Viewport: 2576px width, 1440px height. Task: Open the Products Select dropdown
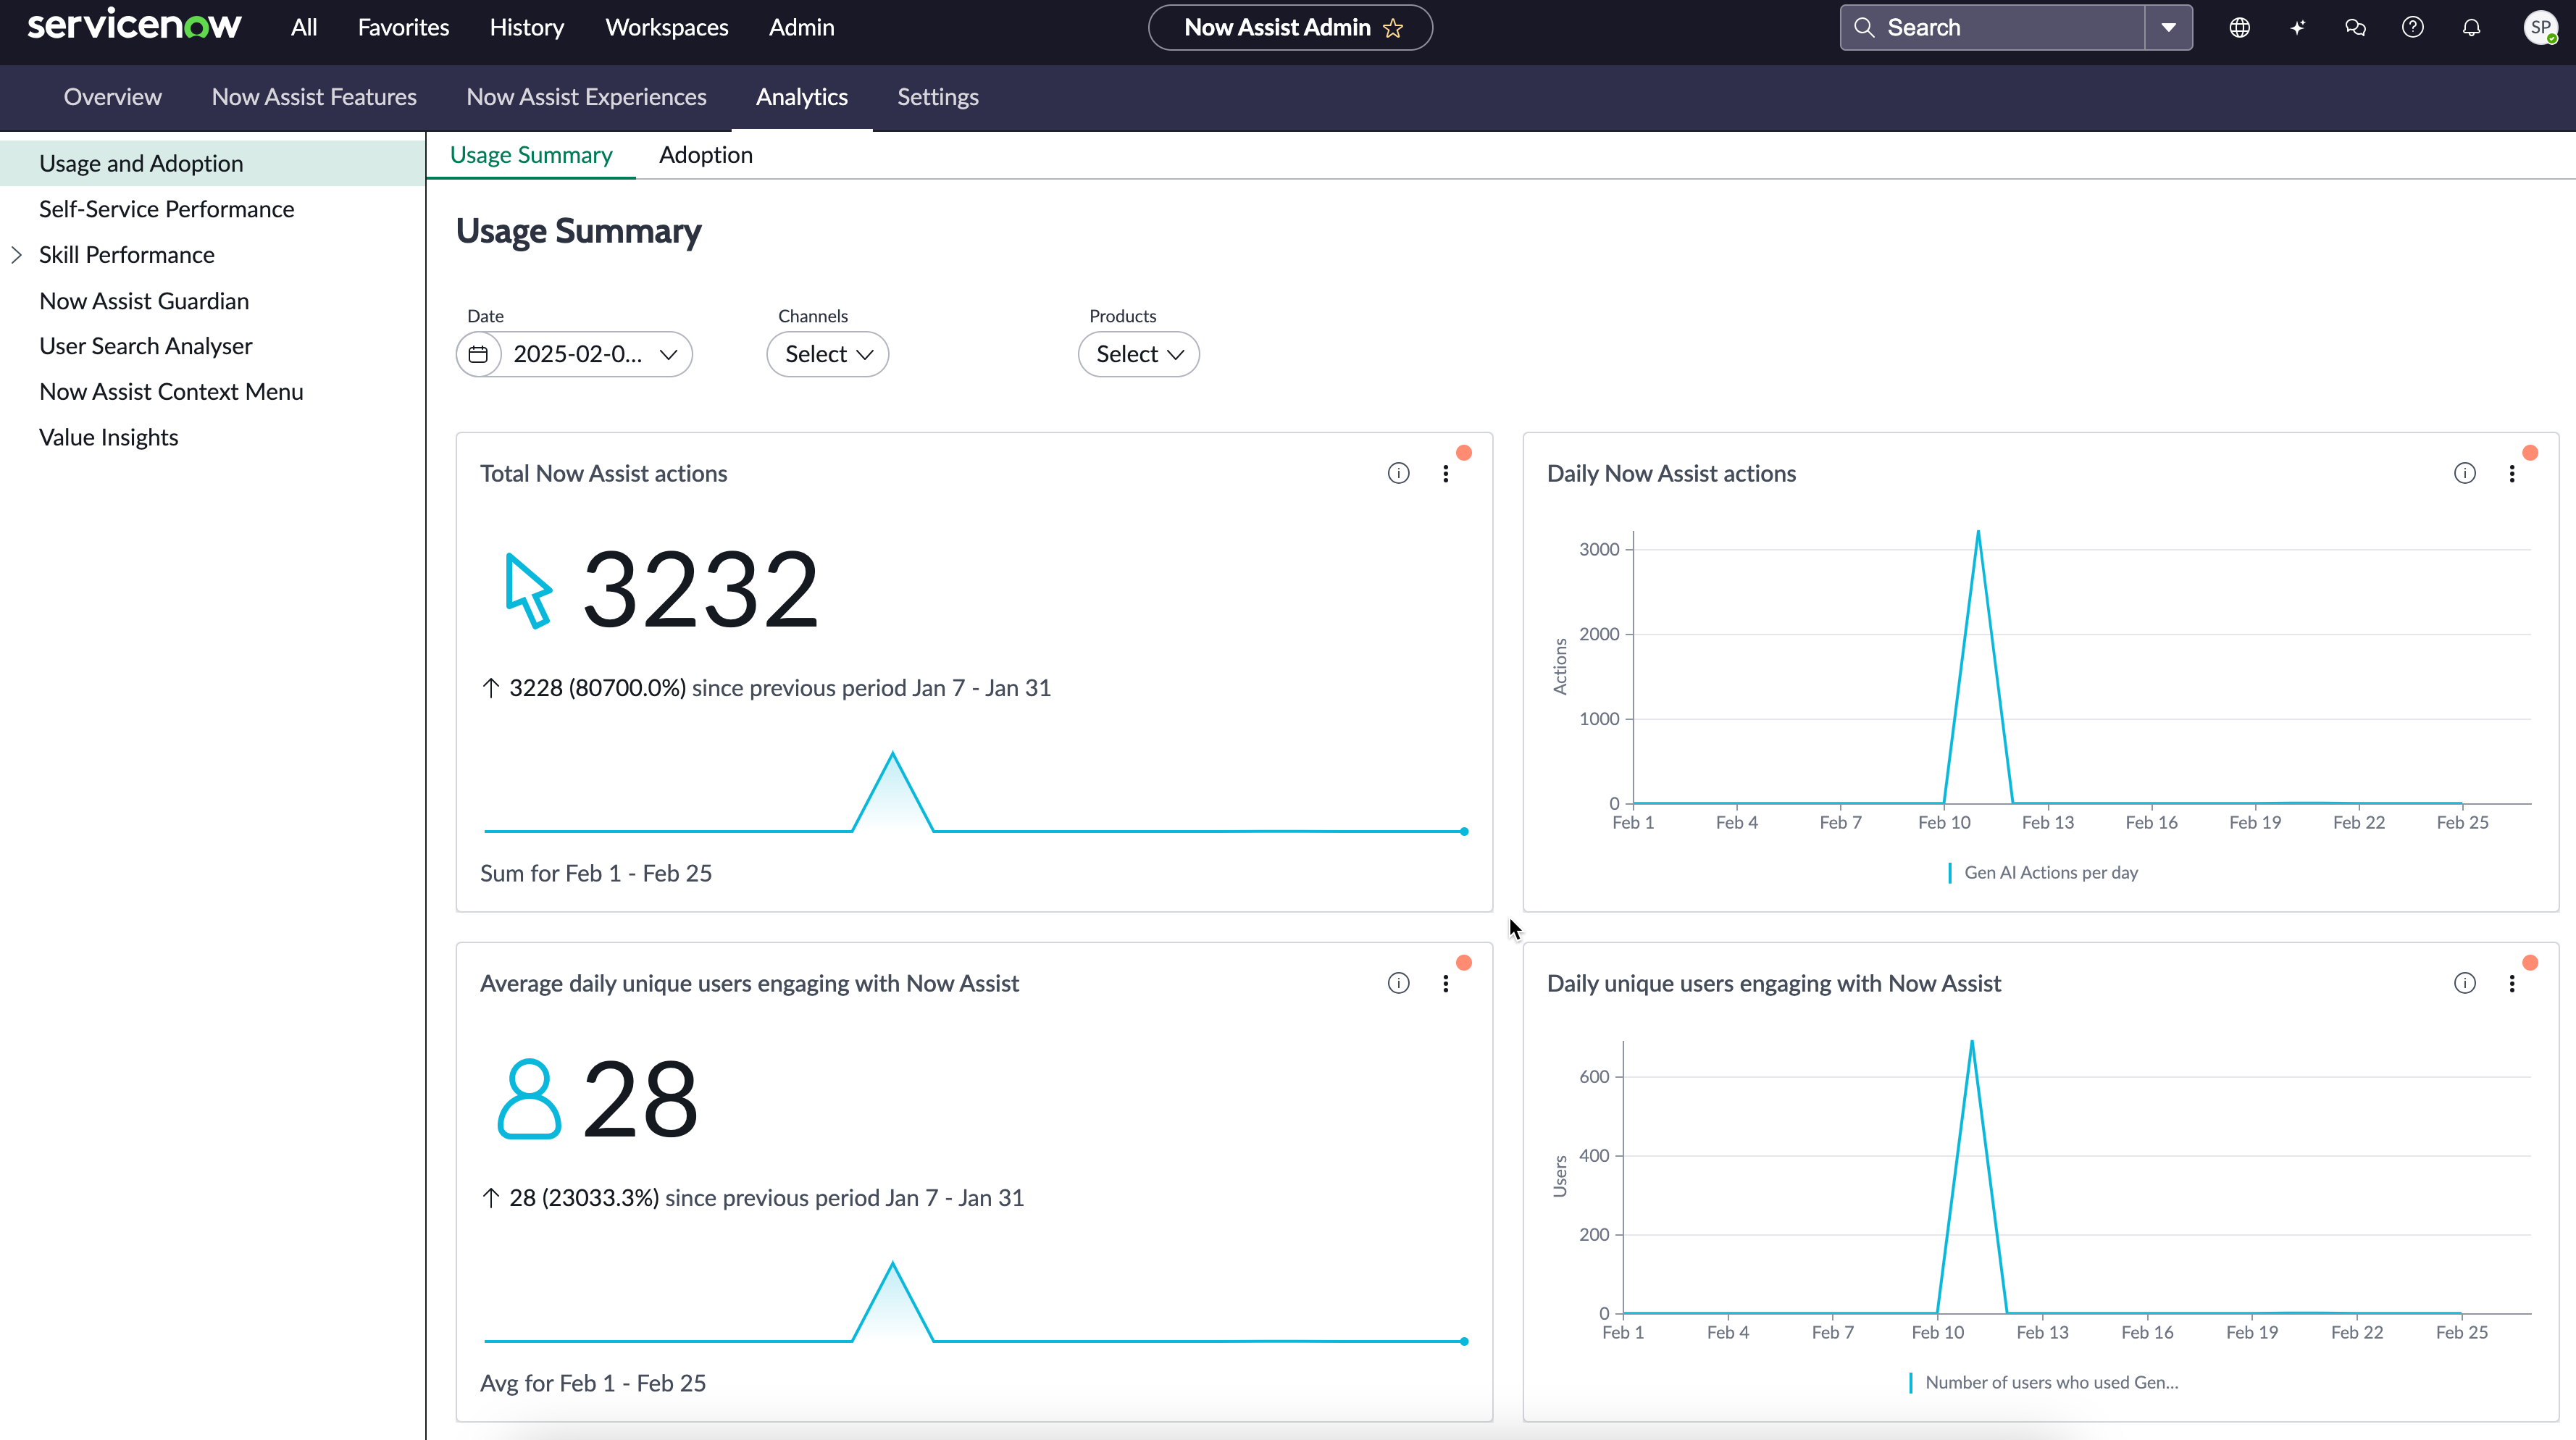(1138, 354)
